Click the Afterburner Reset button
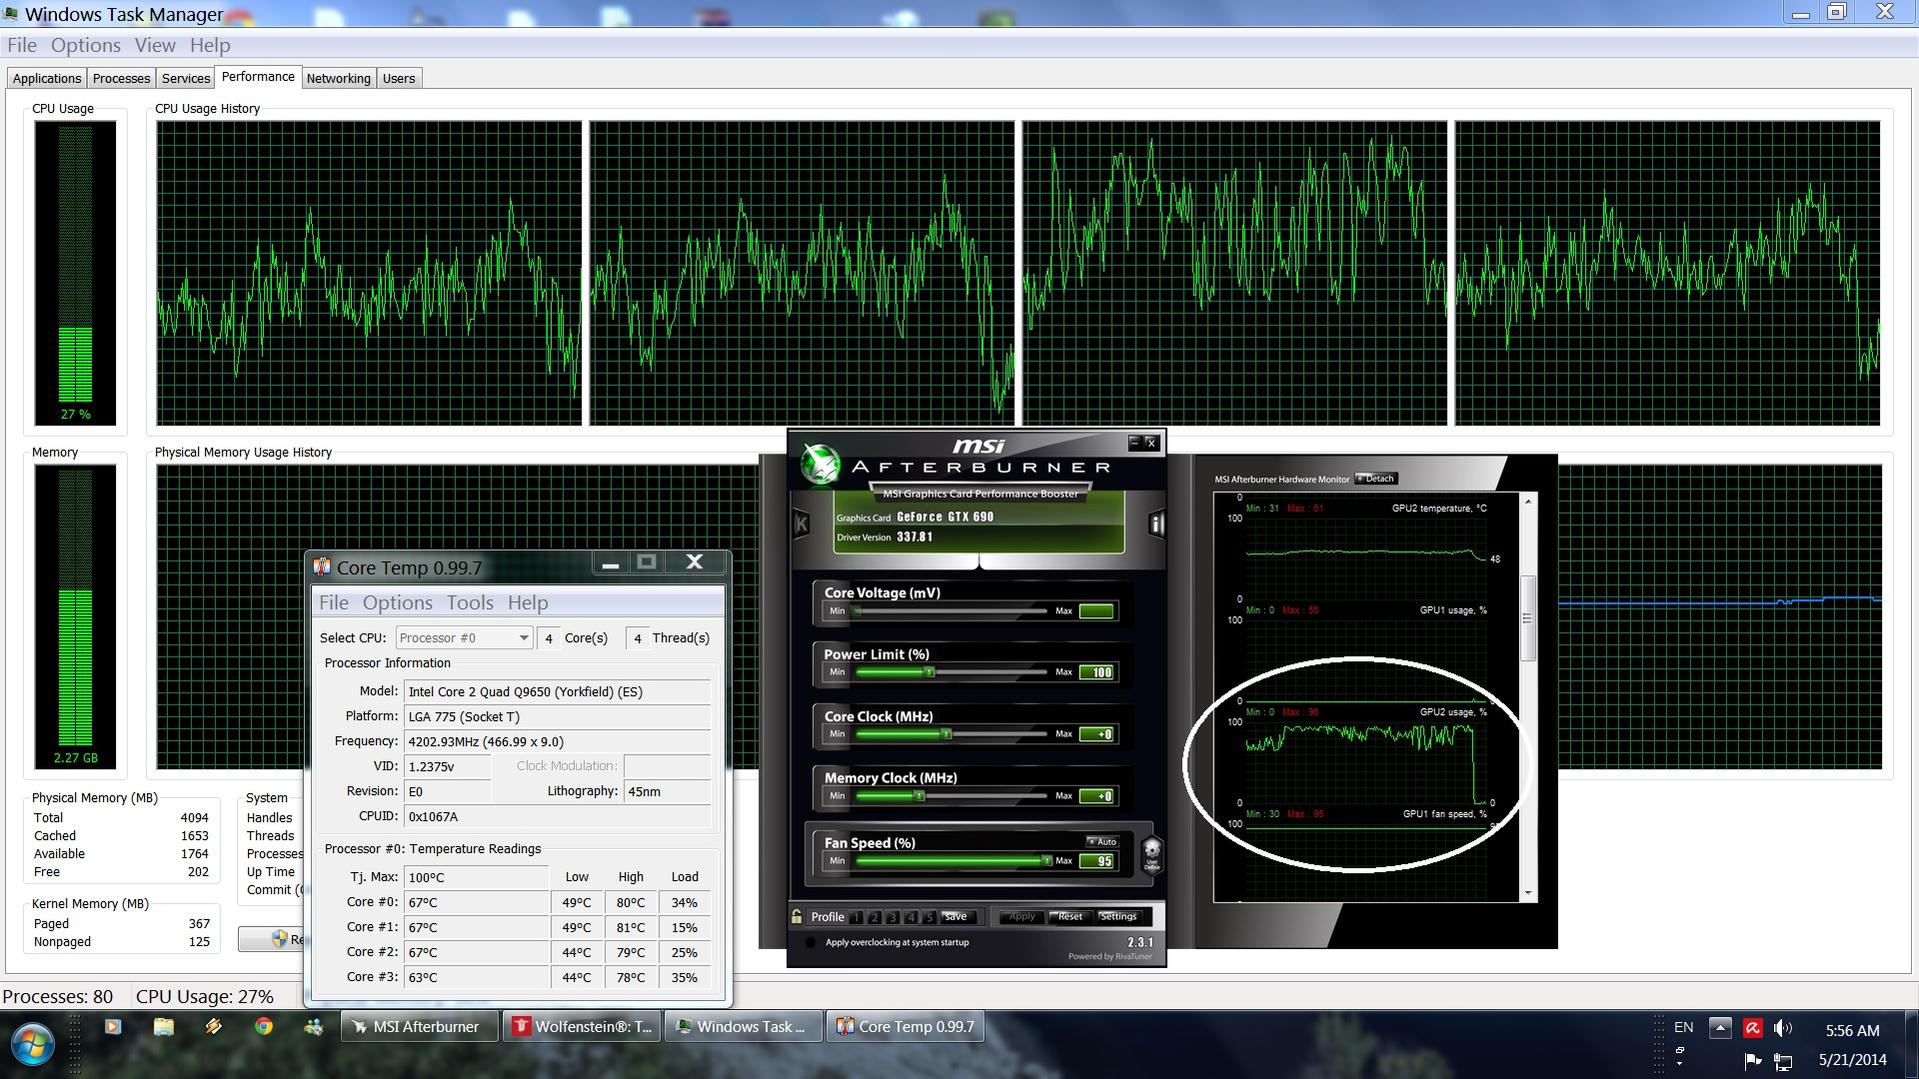Viewport: 1919px width, 1079px height. click(1069, 917)
